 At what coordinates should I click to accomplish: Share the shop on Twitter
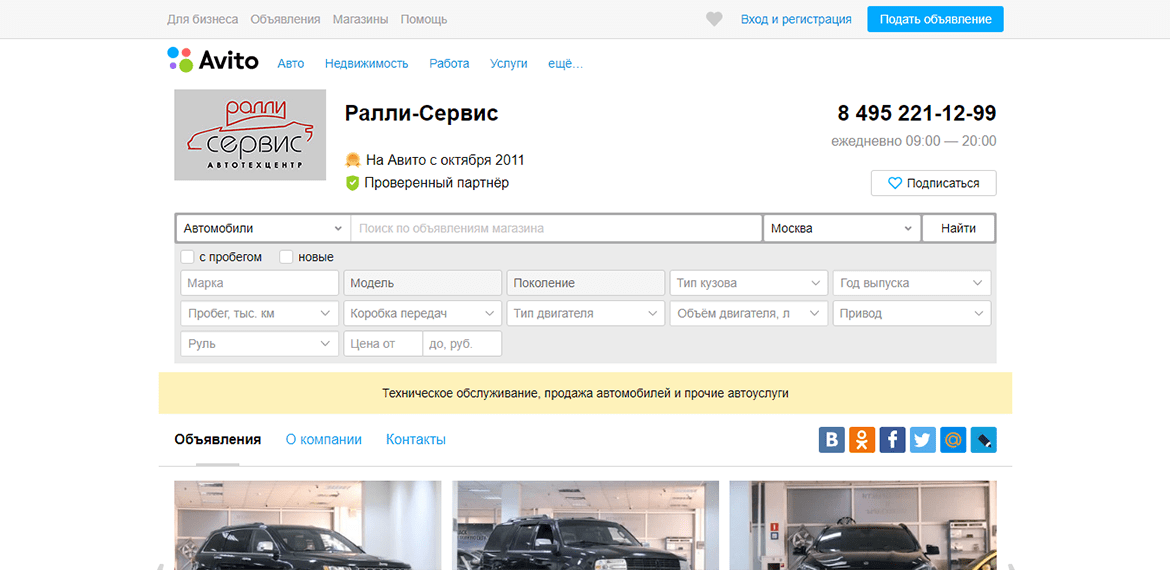[x=923, y=439]
